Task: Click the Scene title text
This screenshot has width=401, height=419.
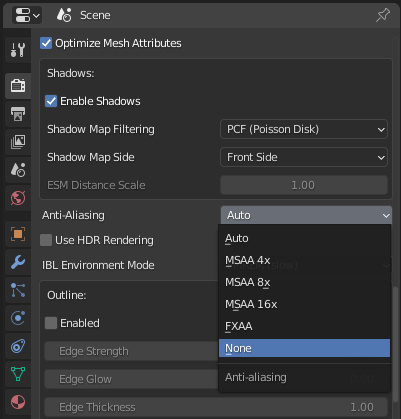Action: (95, 15)
